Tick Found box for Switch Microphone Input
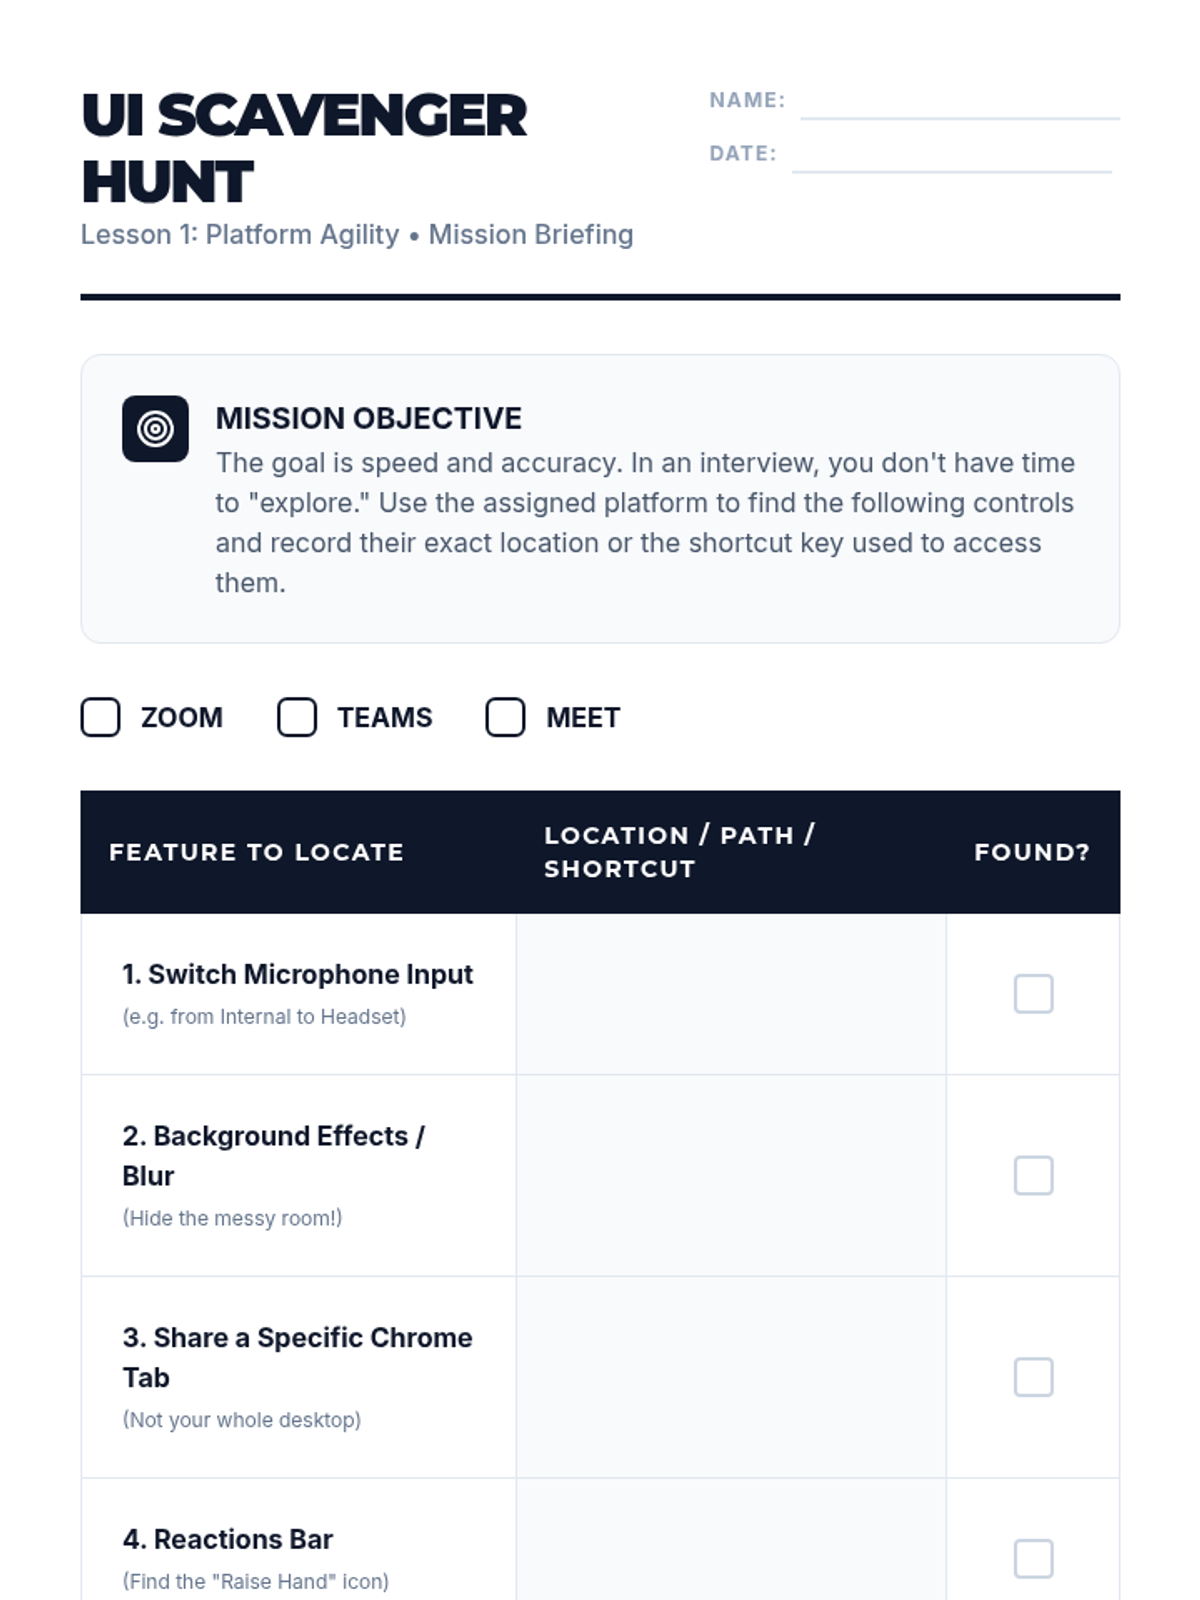1200x1600 pixels. (1033, 994)
